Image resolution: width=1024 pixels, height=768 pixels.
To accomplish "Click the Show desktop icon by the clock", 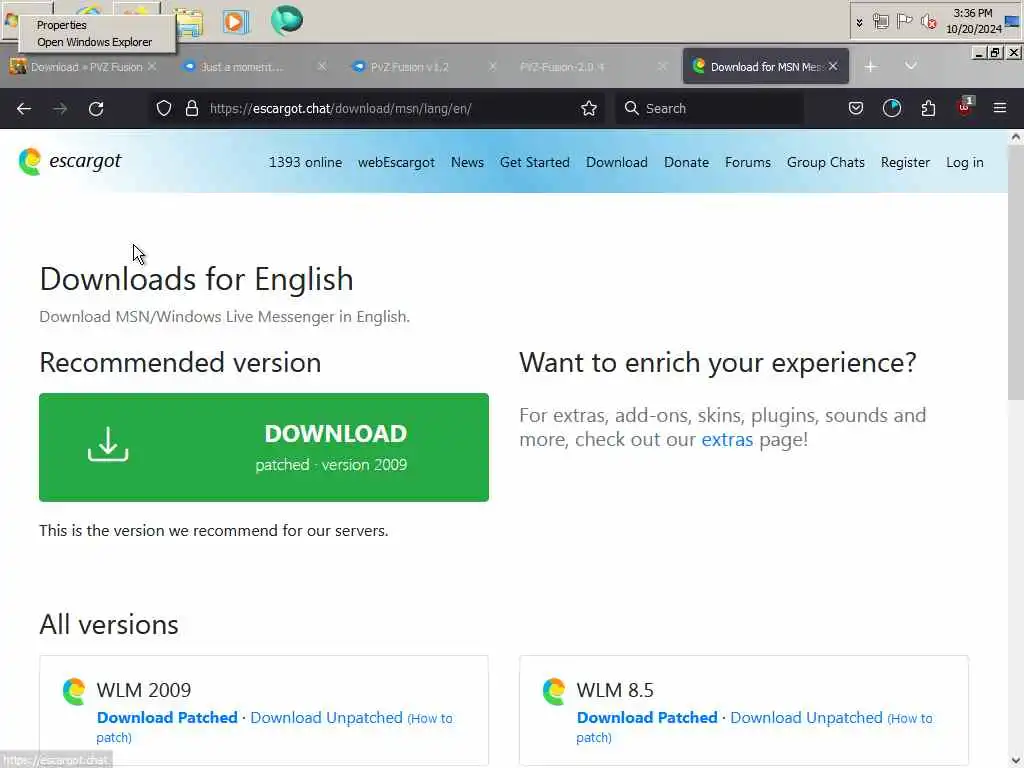I will [1012, 22].
